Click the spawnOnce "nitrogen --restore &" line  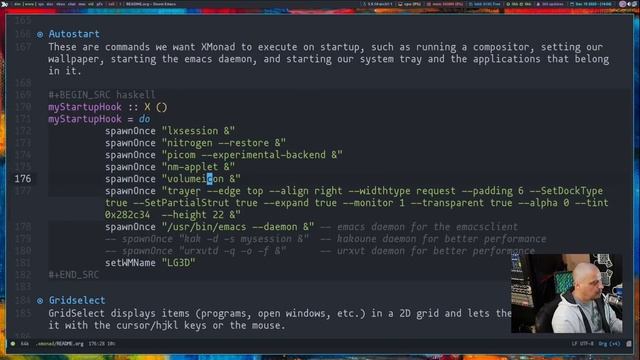click(x=196, y=143)
